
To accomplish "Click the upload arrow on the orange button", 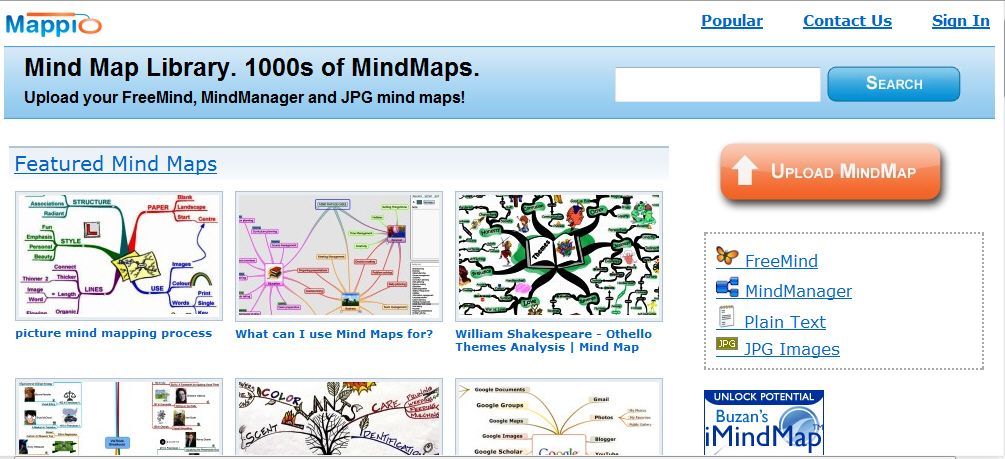I will click(x=745, y=171).
